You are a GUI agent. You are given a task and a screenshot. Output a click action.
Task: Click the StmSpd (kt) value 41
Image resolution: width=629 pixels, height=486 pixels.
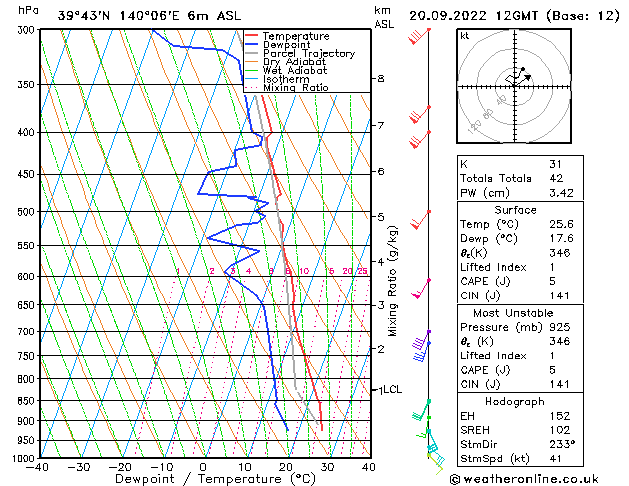555,458
